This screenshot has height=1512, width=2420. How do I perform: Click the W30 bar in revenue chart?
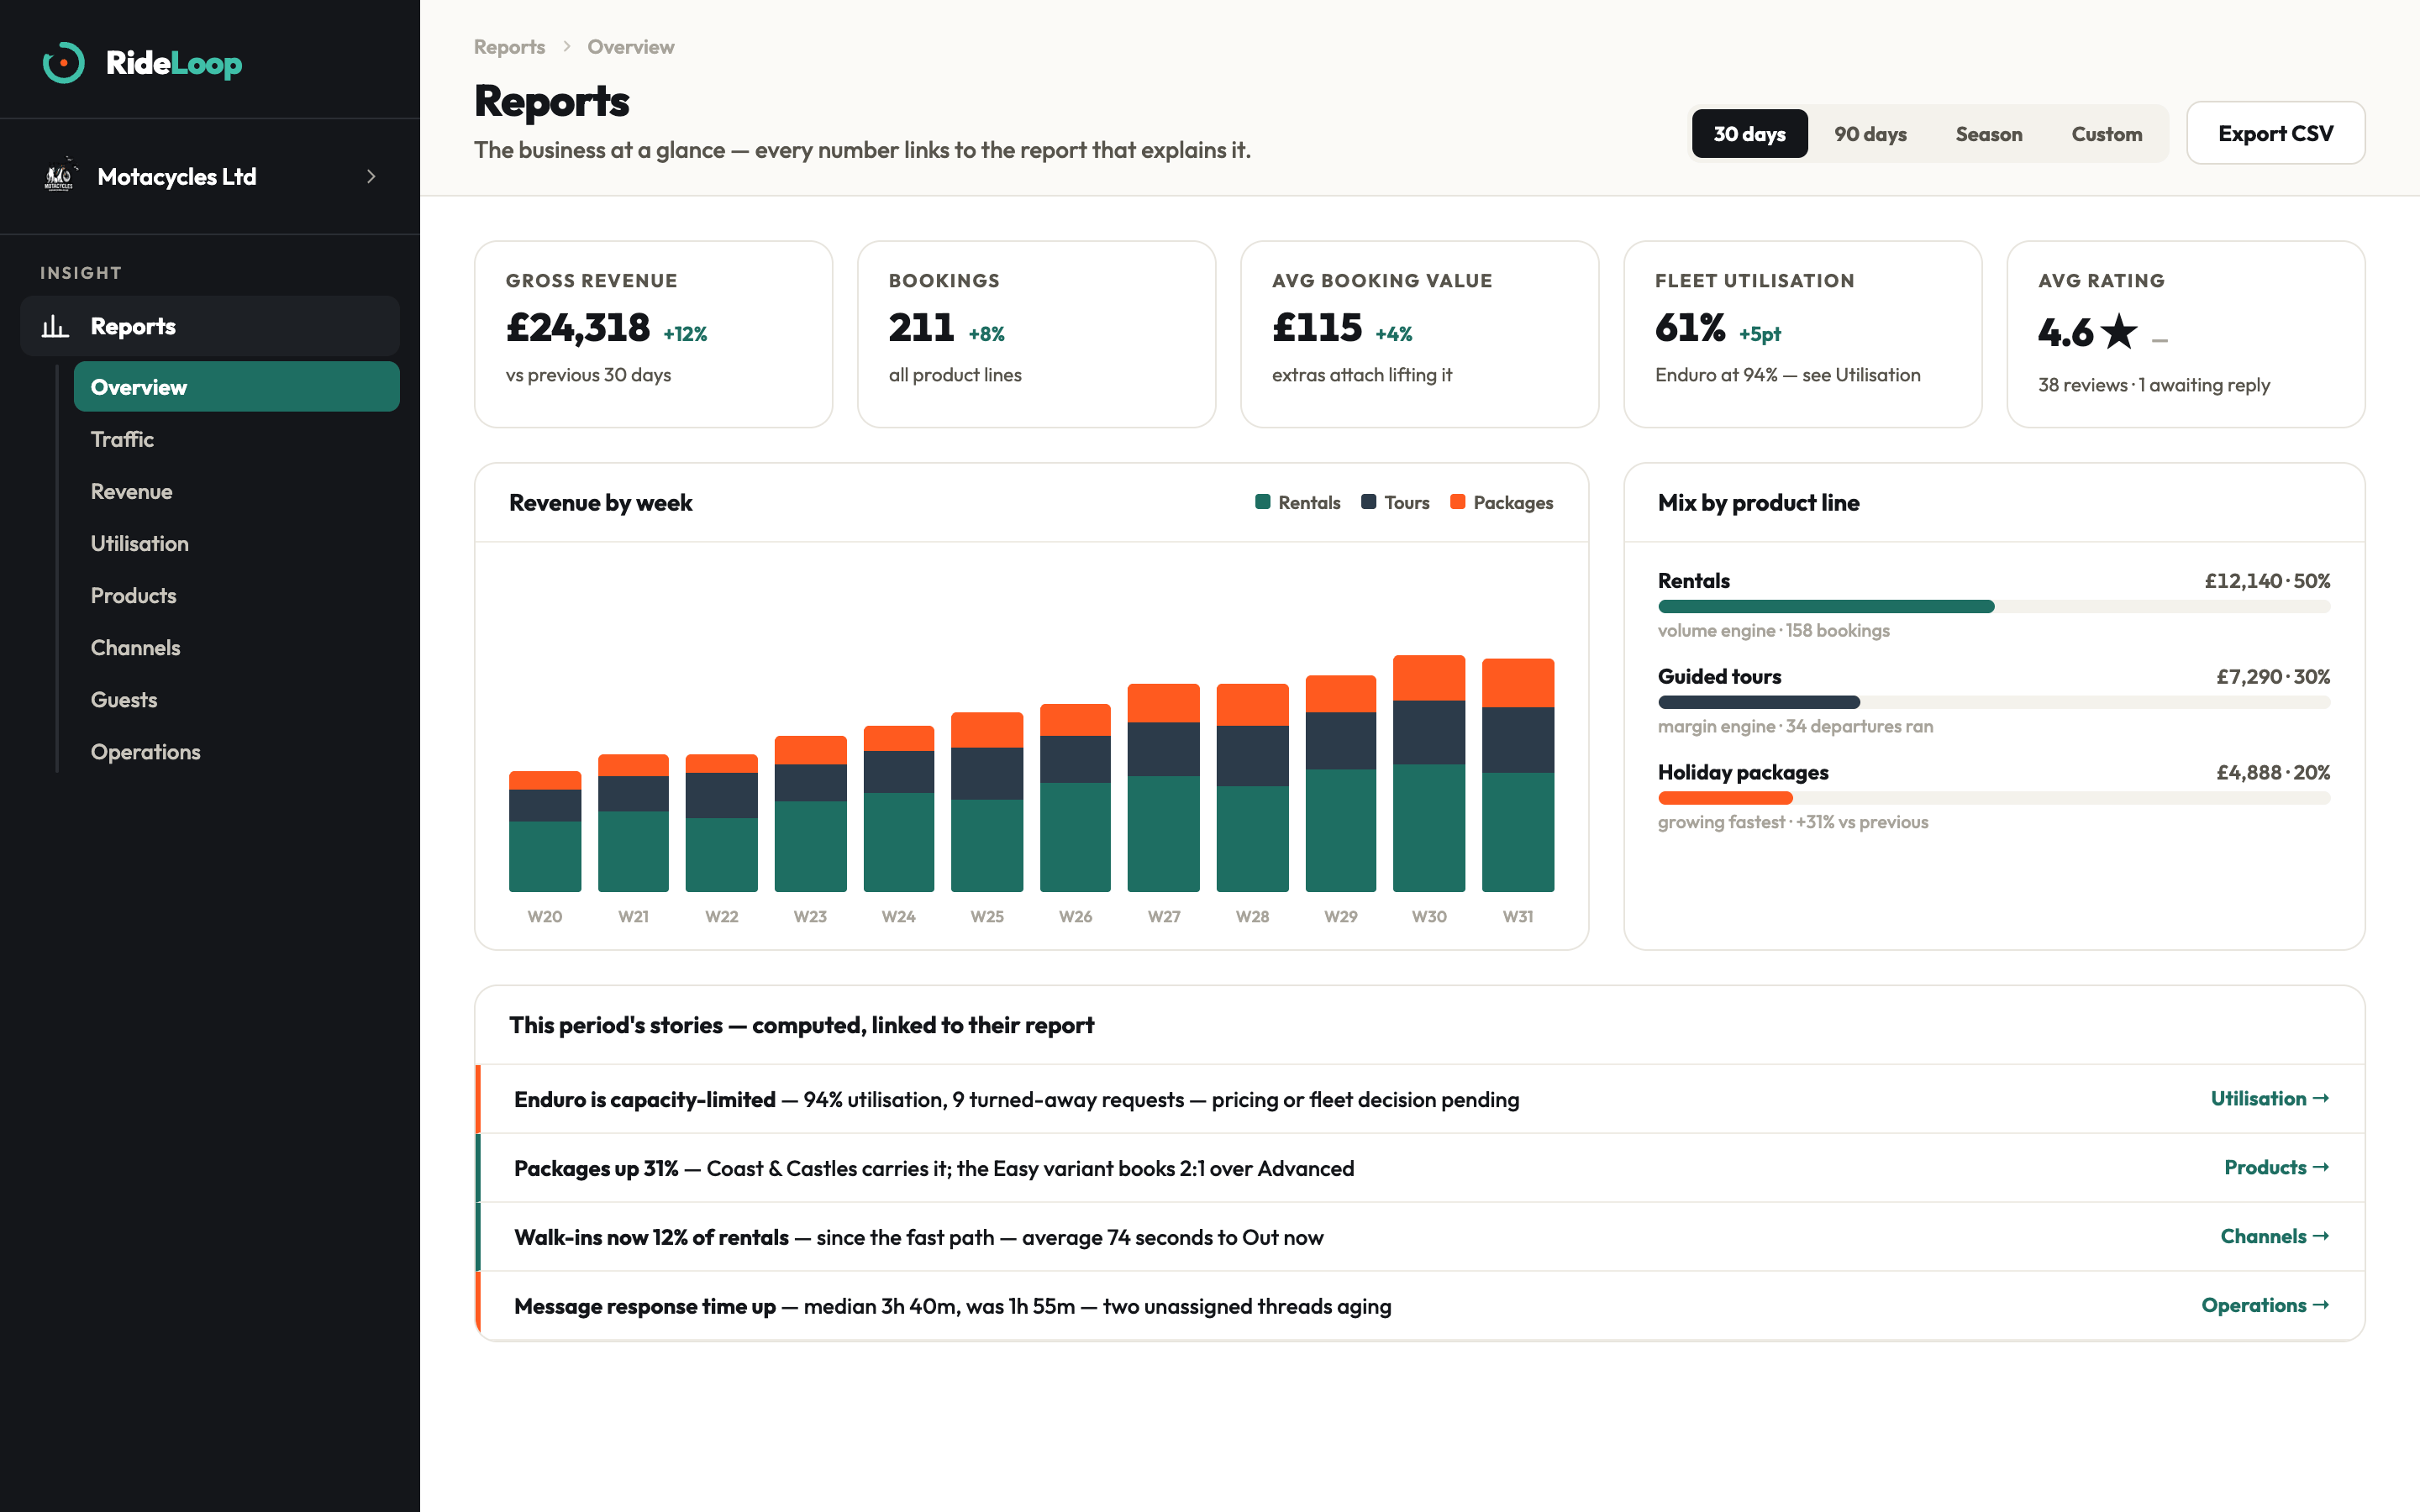pos(1428,773)
